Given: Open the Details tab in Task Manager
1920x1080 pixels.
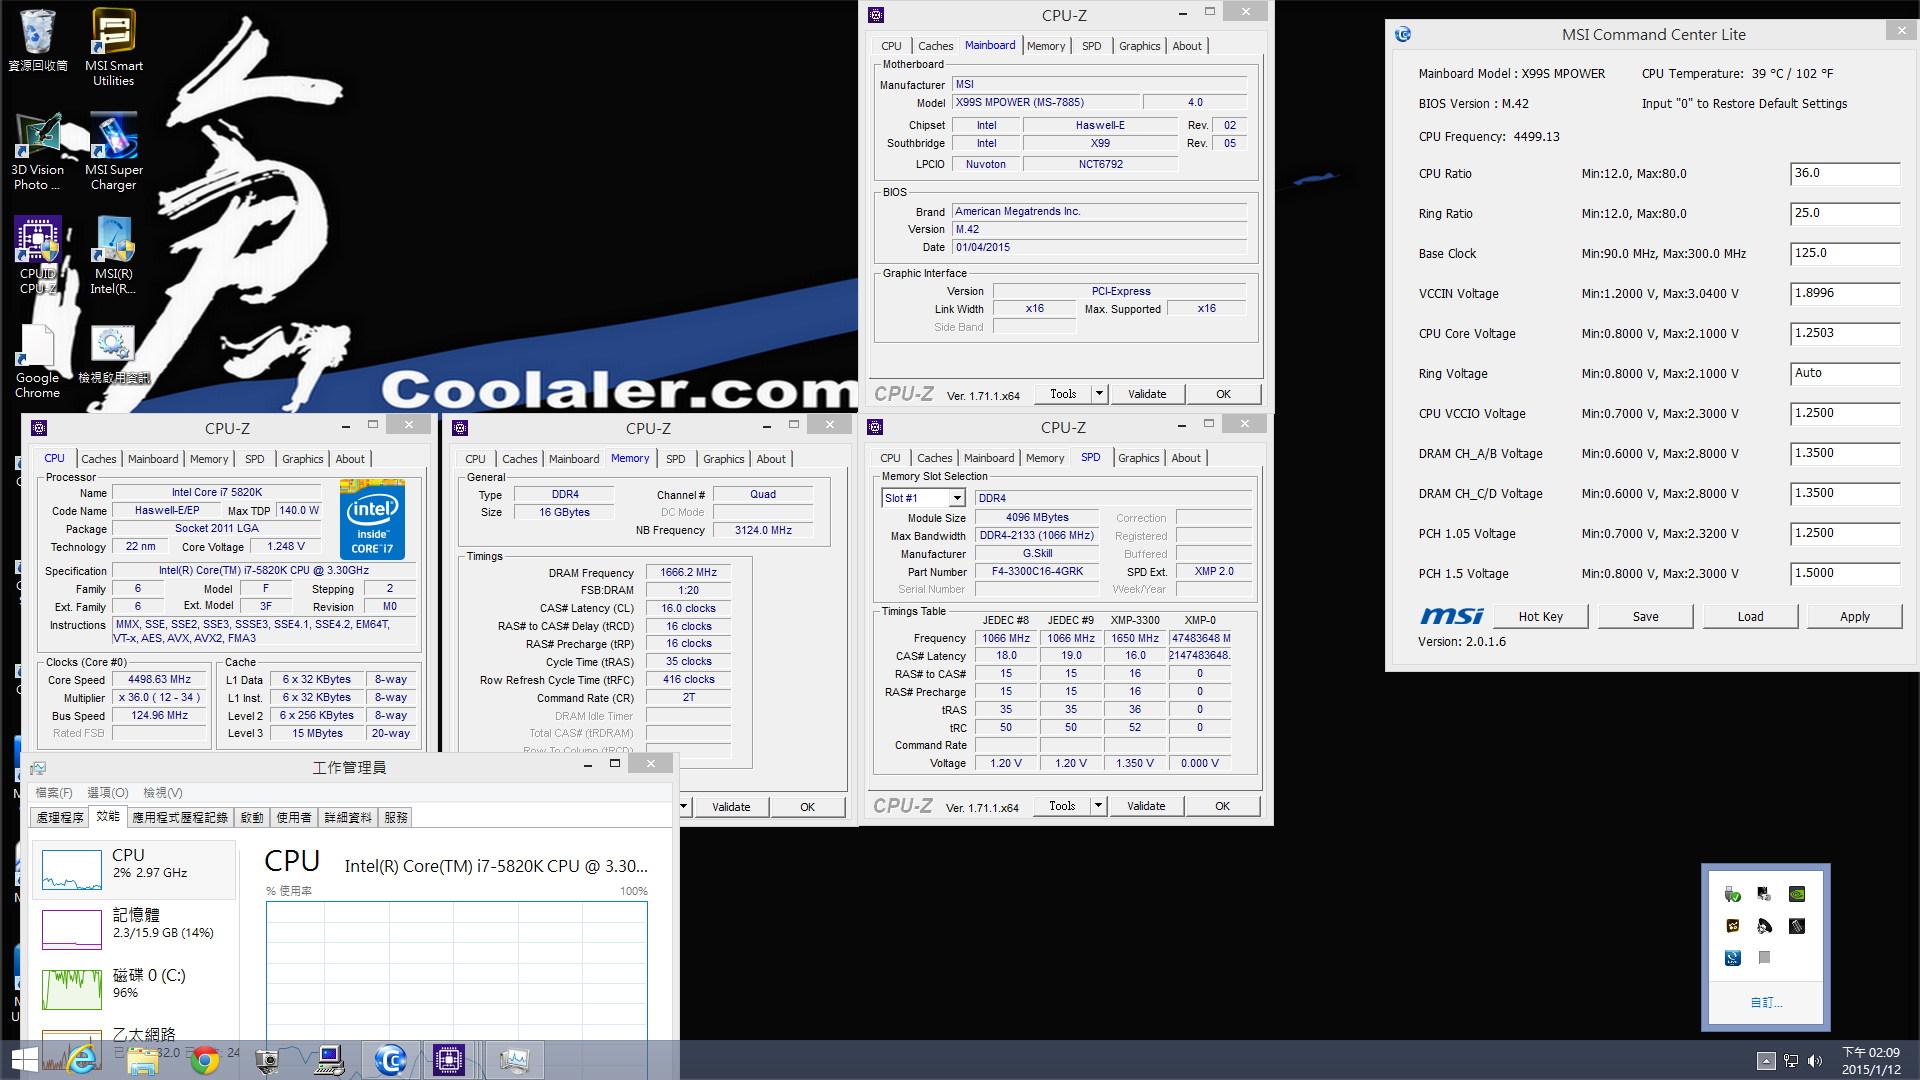Looking at the screenshot, I should pos(348,817).
